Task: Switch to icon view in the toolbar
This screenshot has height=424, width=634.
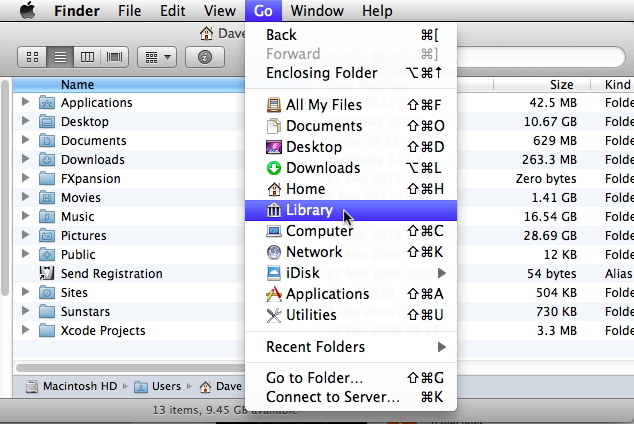Action: [33, 57]
